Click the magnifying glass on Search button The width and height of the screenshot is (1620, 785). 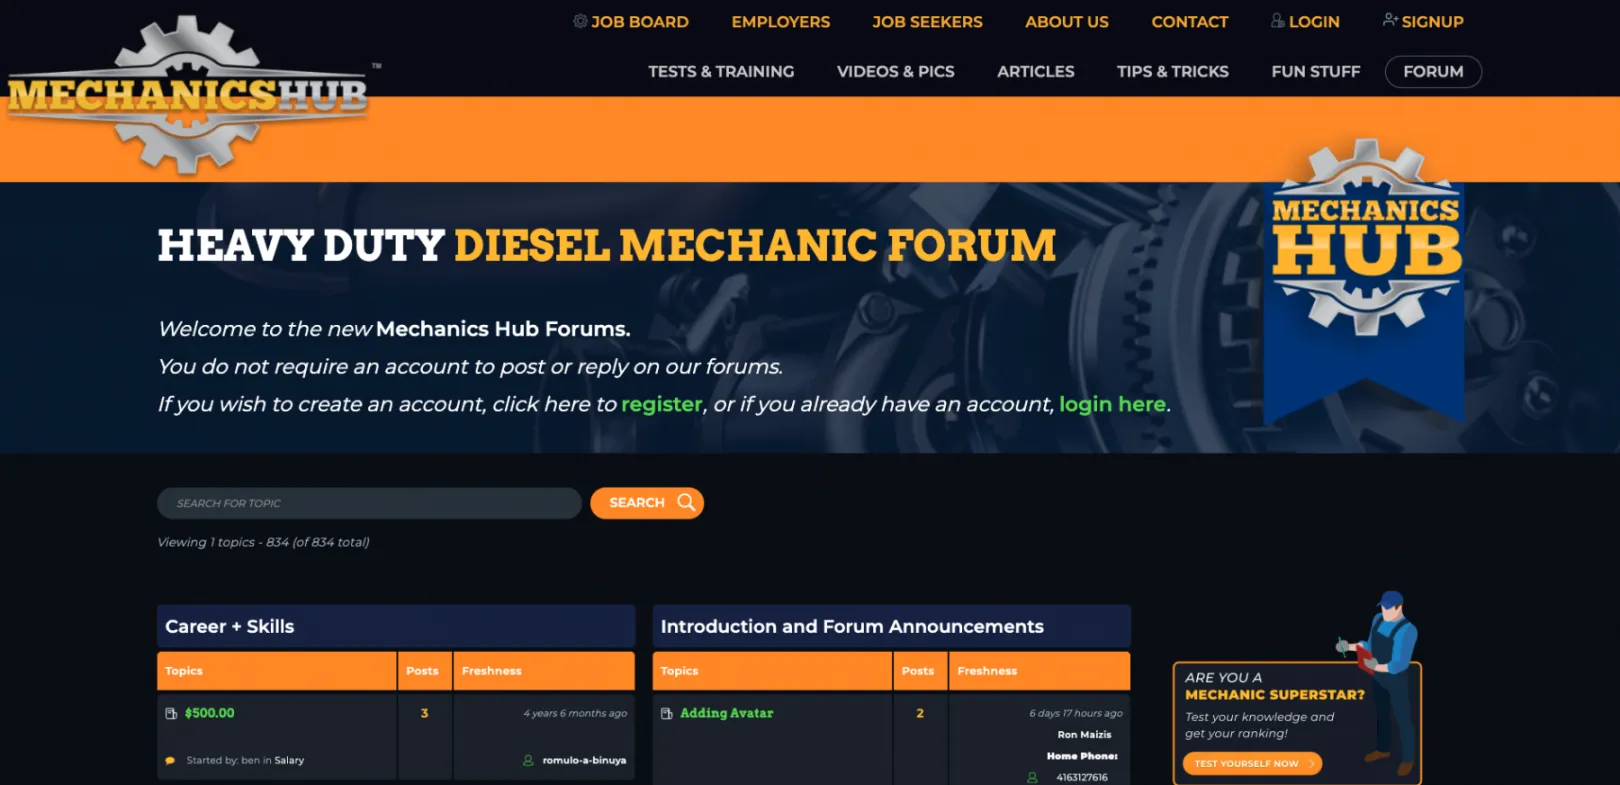[686, 502]
